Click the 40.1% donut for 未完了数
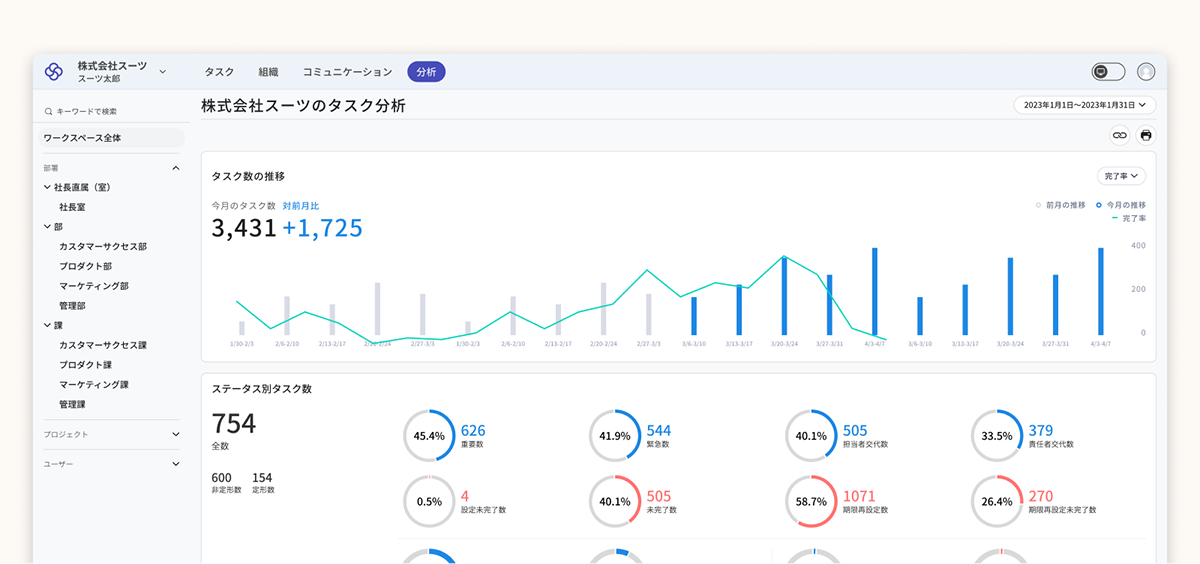The width and height of the screenshot is (1200, 564). (x=615, y=501)
